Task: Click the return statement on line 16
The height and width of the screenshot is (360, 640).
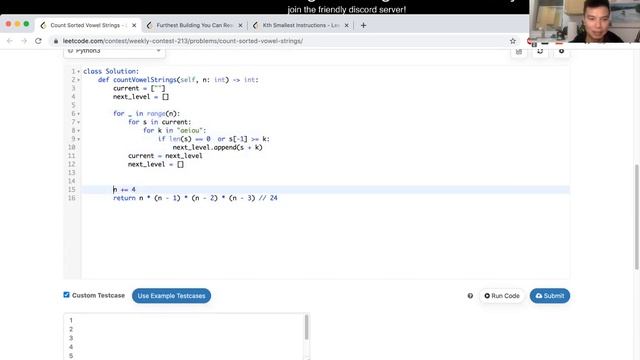Action: click(x=195, y=198)
